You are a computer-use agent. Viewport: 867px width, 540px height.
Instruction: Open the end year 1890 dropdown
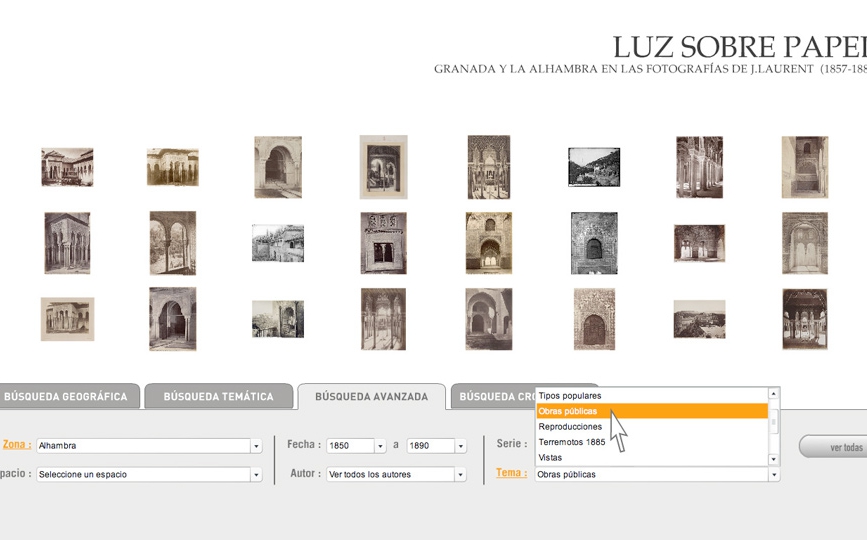tap(460, 446)
